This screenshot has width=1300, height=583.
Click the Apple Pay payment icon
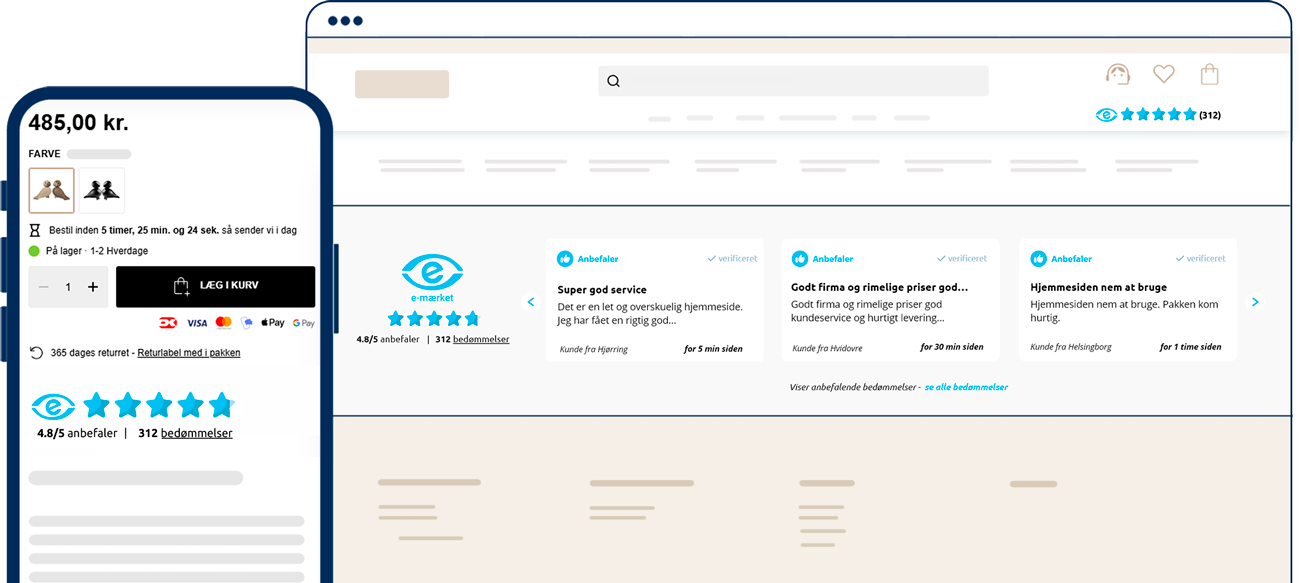[273, 323]
